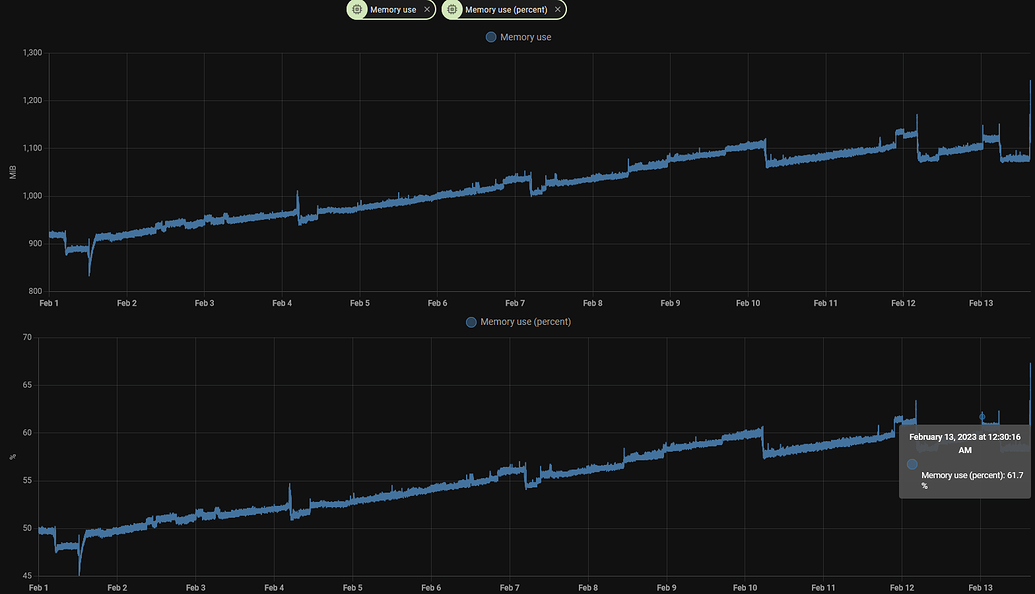Toggle Memory use series via legend circle

point(491,37)
